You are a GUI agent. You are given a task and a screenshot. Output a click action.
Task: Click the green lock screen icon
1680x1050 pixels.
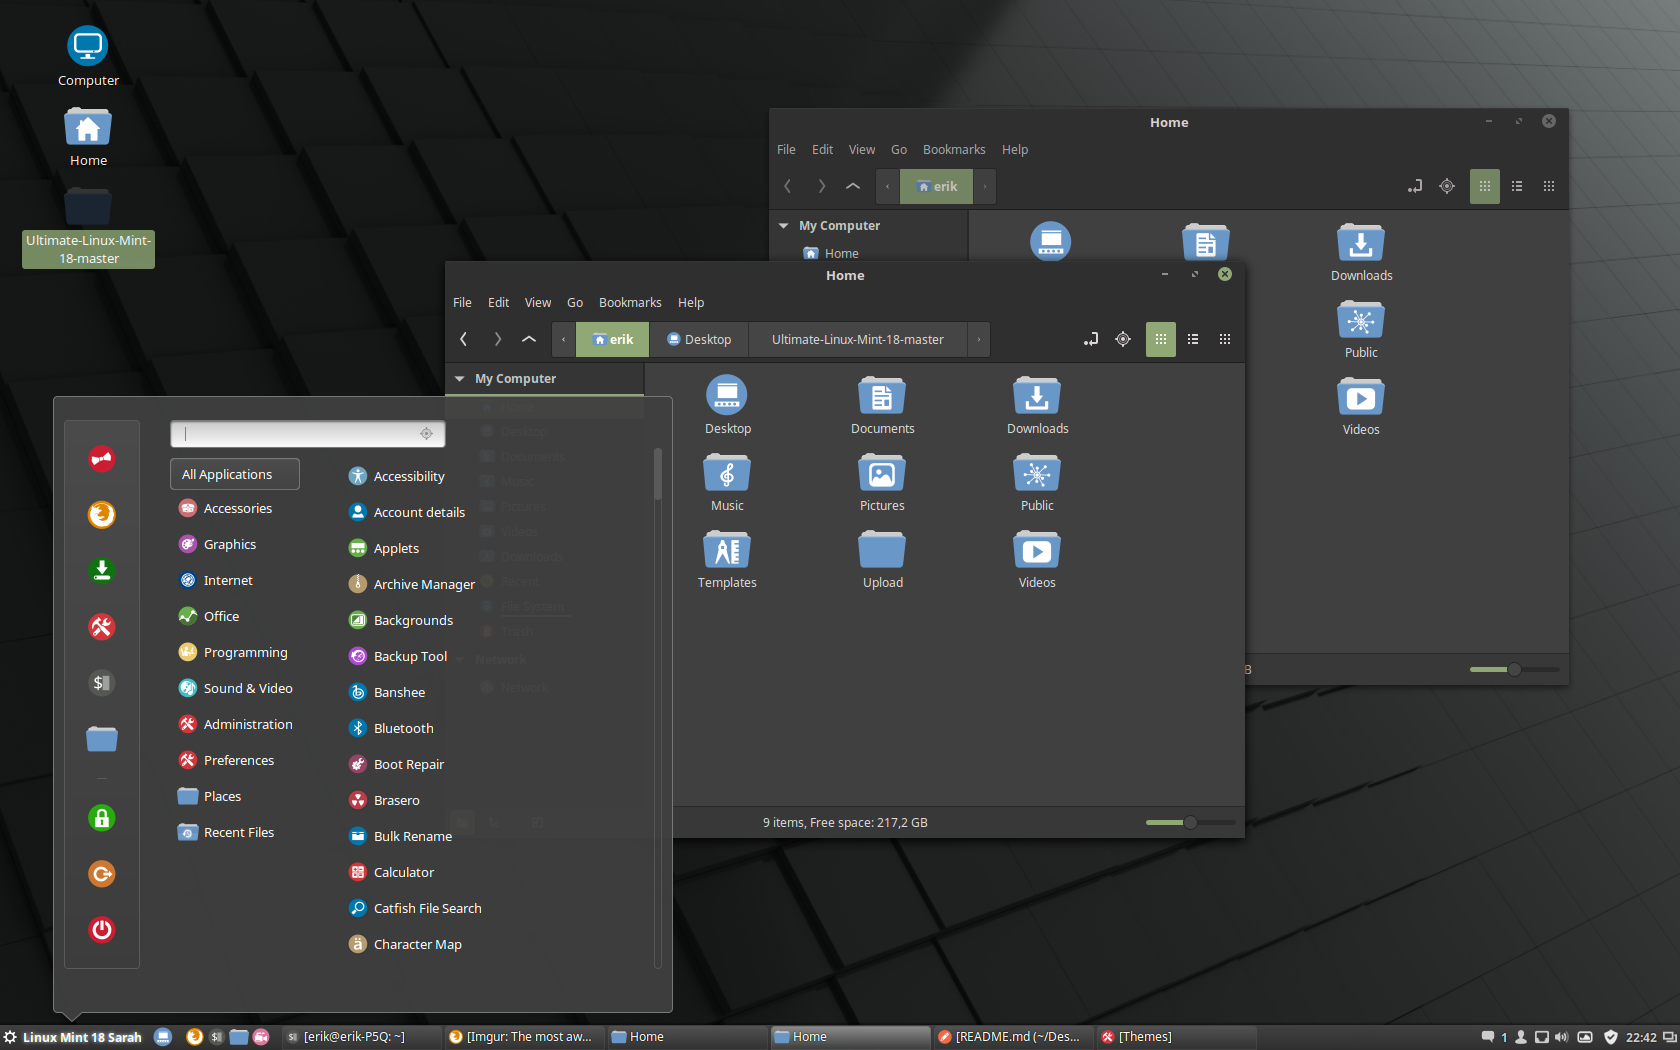coord(102,818)
